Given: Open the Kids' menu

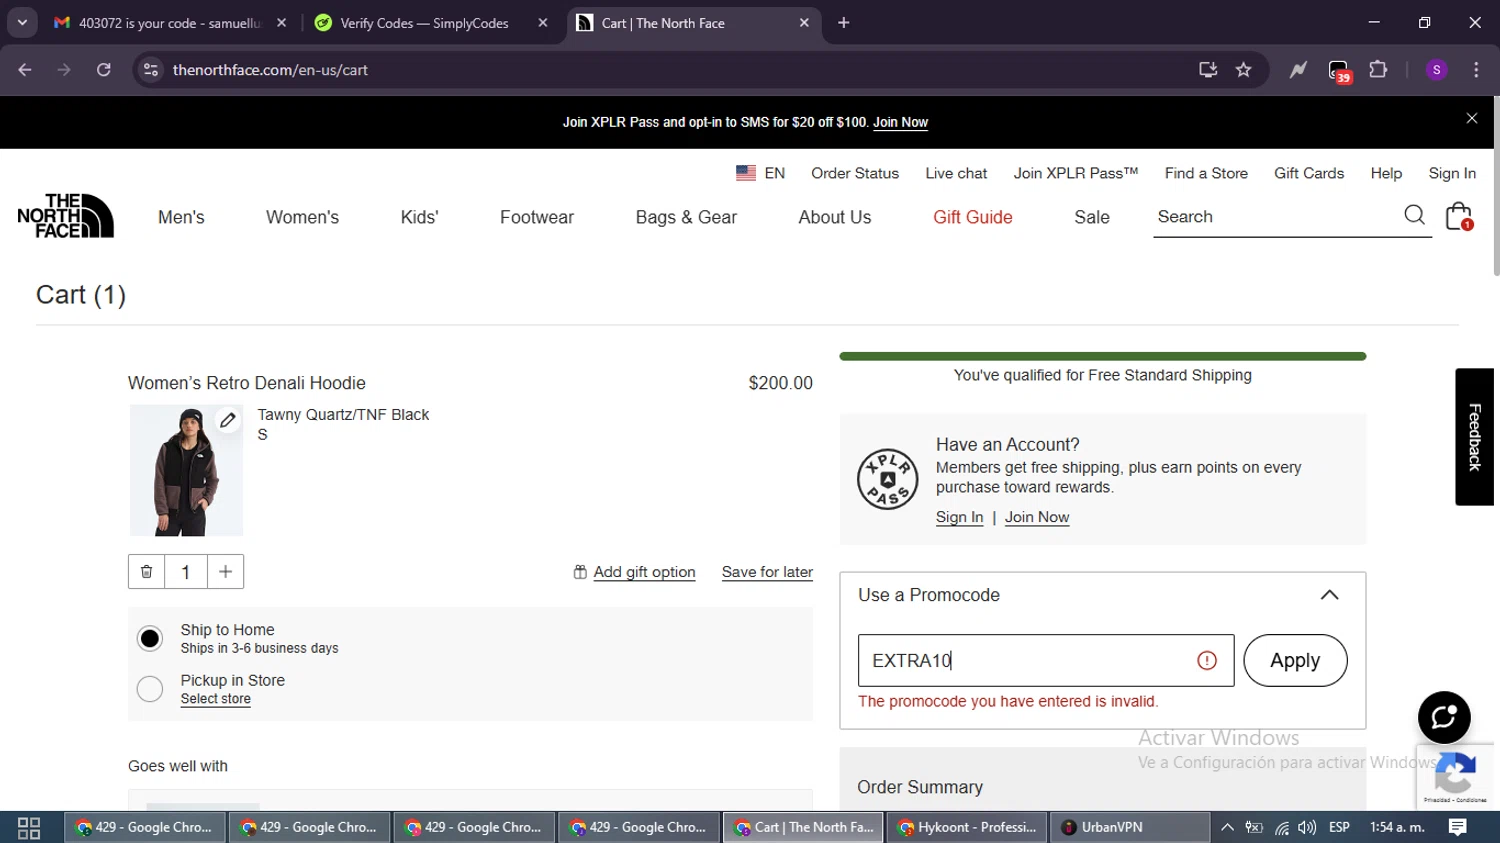Looking at the screenshot, I should click(419, 217).
